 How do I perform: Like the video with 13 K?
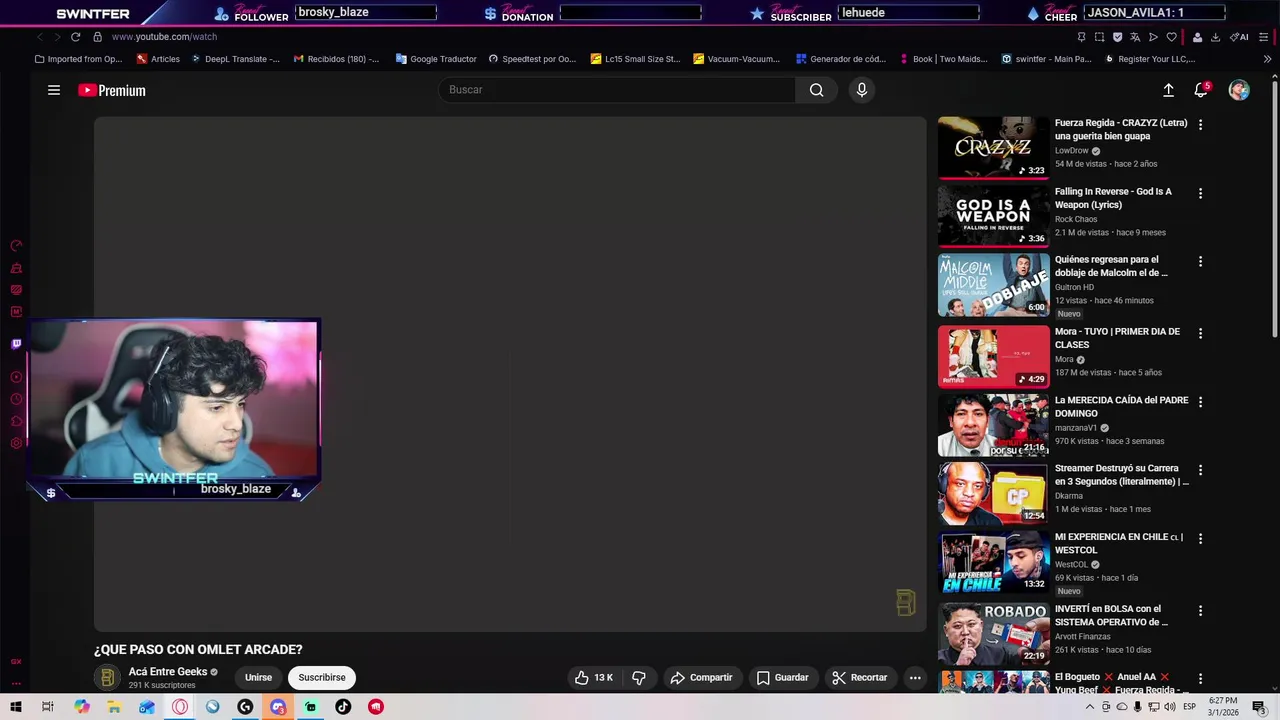(593, 677)
